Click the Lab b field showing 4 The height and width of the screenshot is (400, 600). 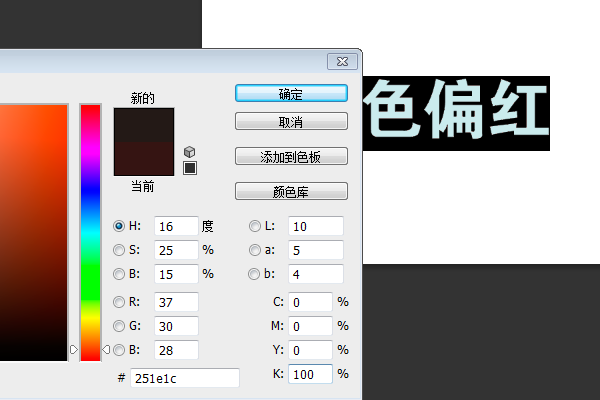(316, 274)
